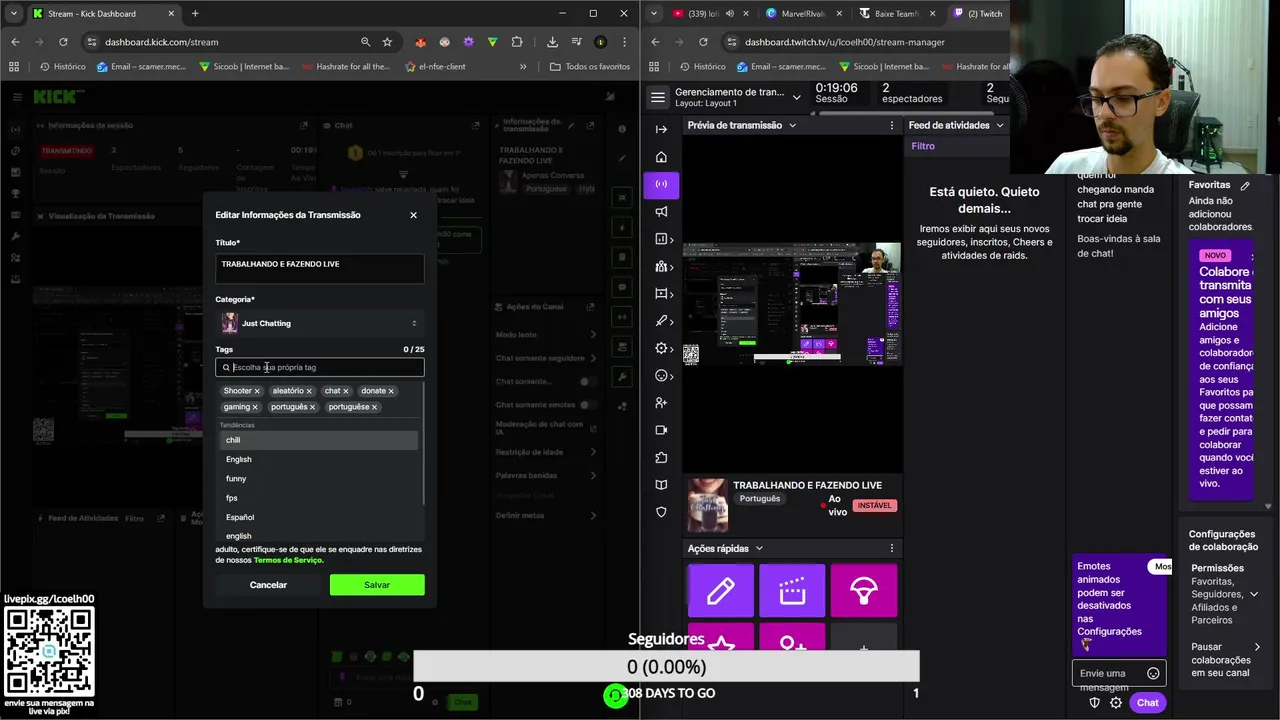
Task: Edit Favoritas with the pencil icon
Action: pos(1245,185)
